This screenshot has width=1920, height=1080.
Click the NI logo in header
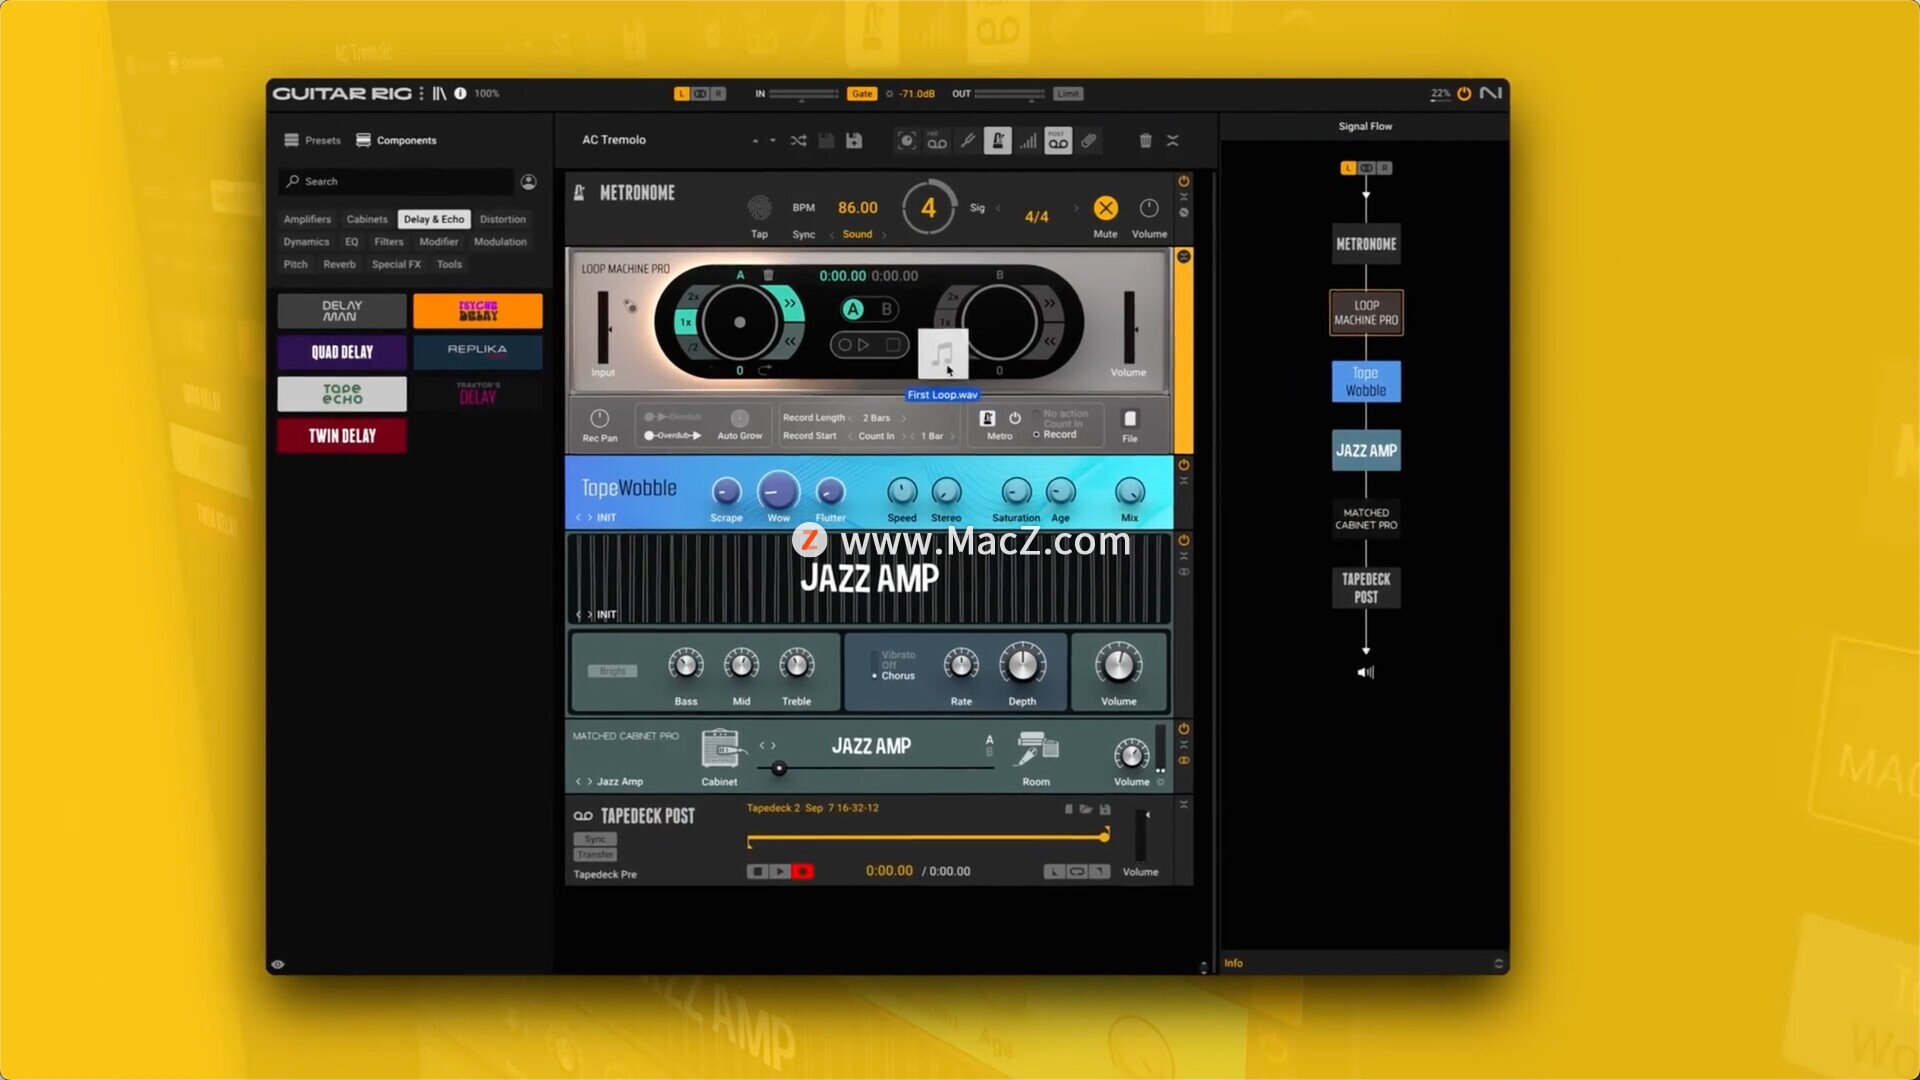pyautogui.click(x=1491, y=93)
